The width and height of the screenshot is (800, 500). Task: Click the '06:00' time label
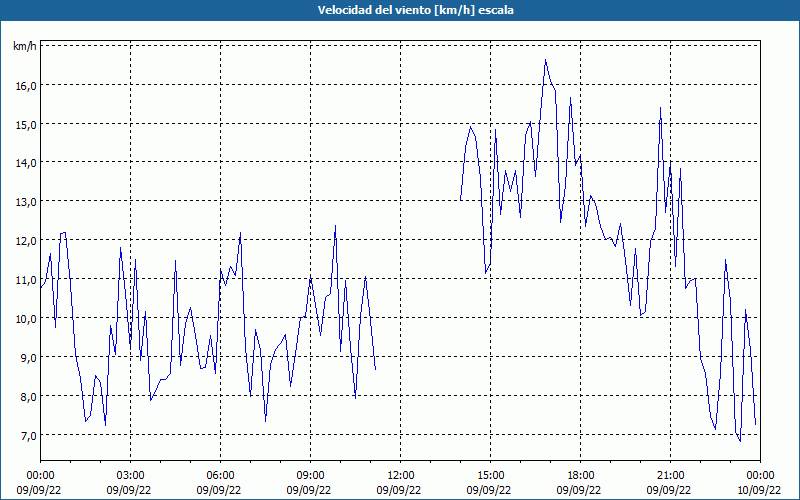click(x=220, y=475)
